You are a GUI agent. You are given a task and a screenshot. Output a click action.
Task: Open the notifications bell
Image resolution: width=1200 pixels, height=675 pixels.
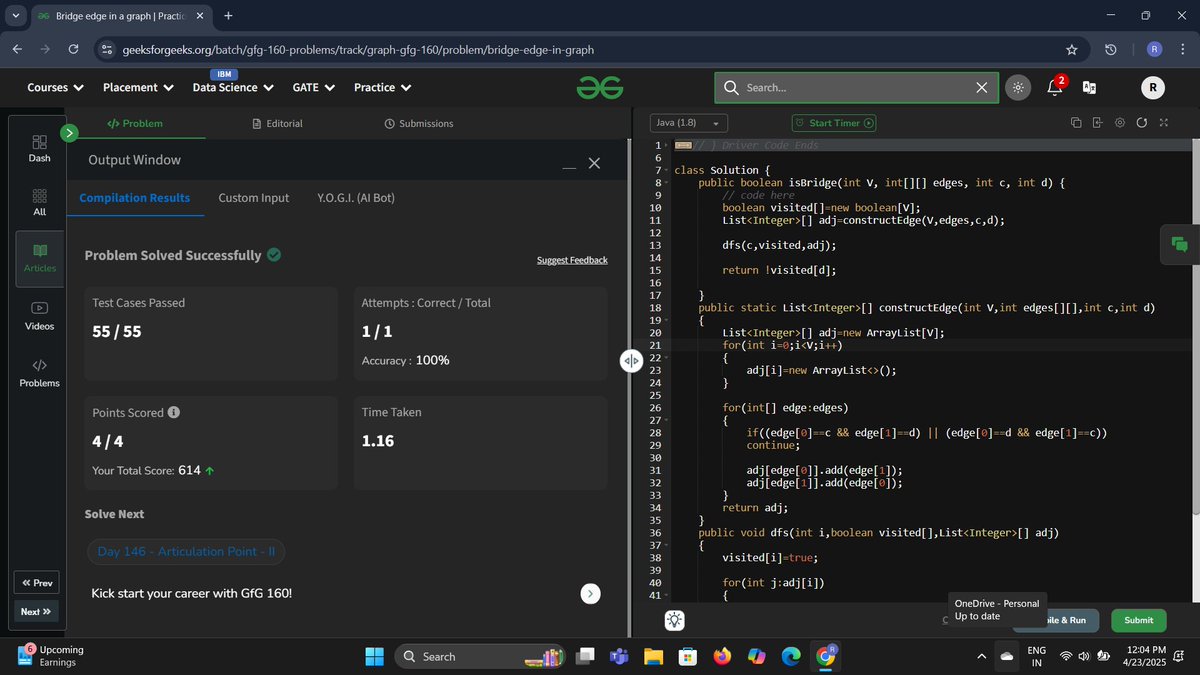point(1054,87)
